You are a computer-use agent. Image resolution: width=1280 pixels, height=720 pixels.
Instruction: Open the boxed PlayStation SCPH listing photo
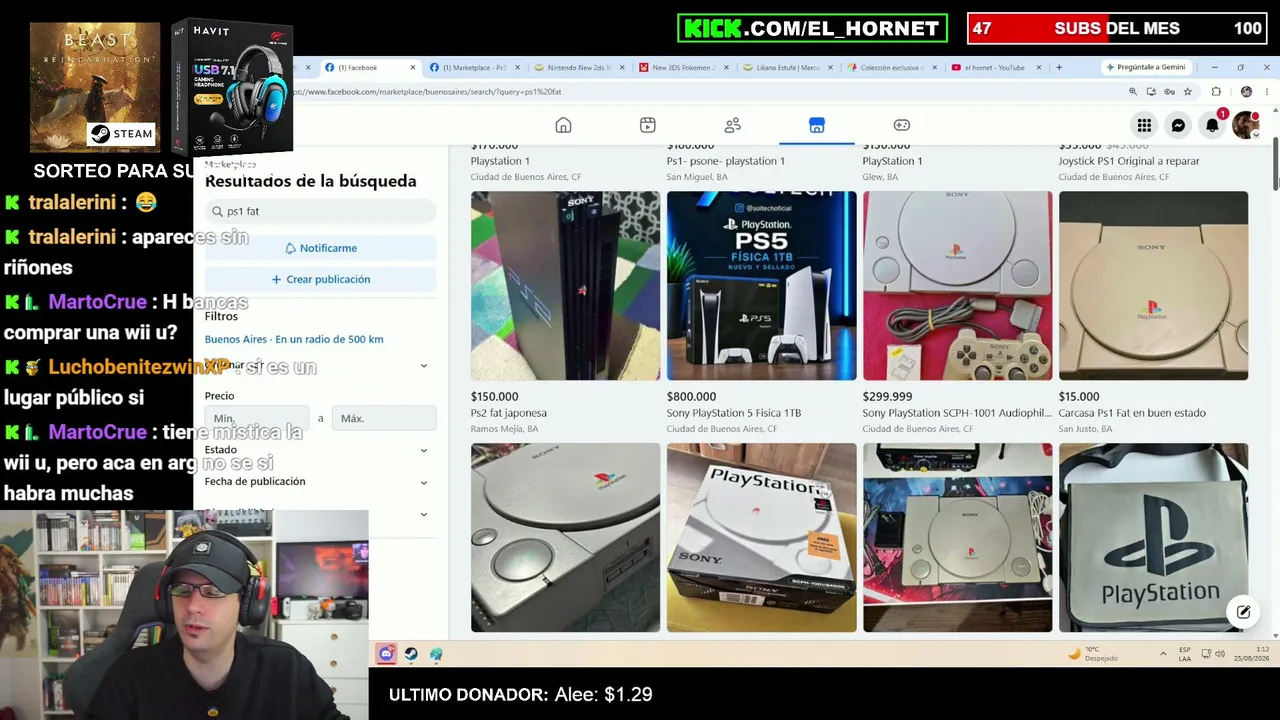(761, 538)
